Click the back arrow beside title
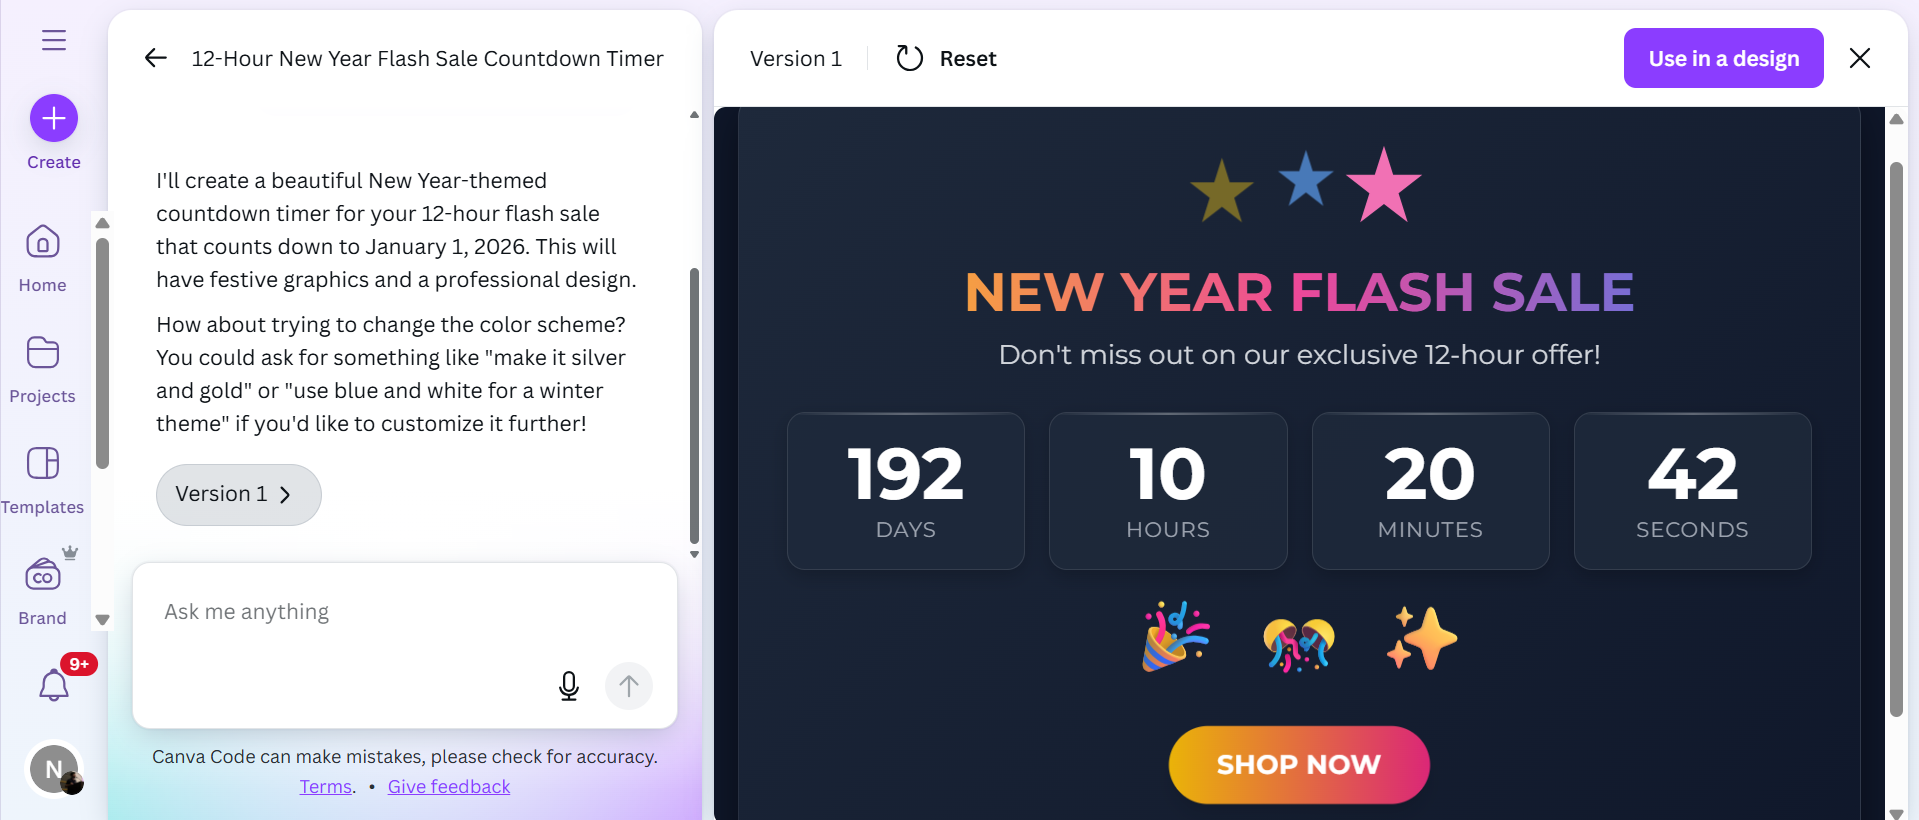This screenshot has height=820, width=1919. [156, 58]
